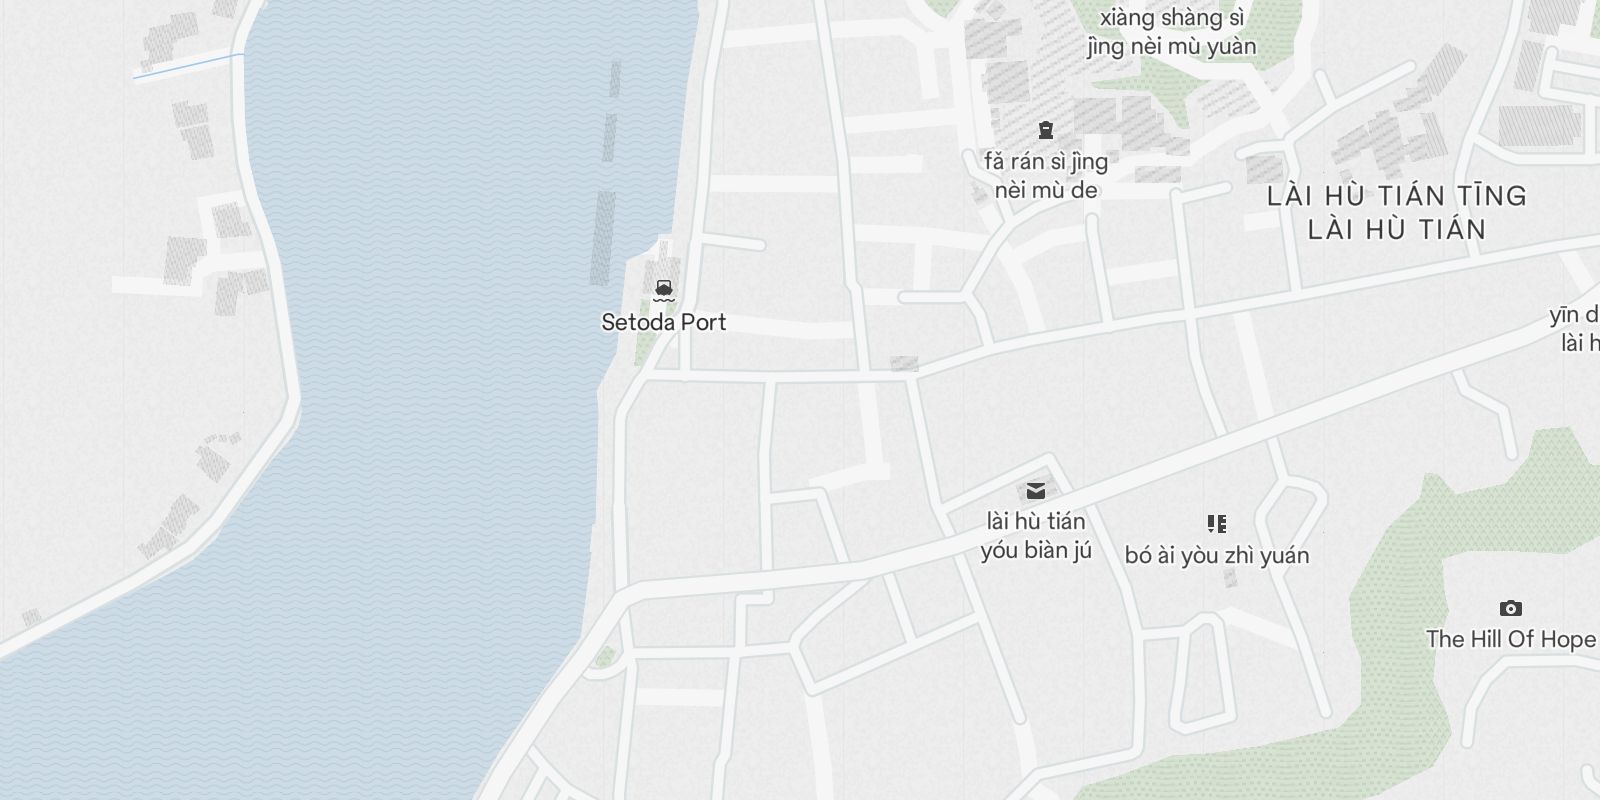The image size is (1600, 800).
Task: Click the thin blue stream line at top left
Action: tap(189, 65)
